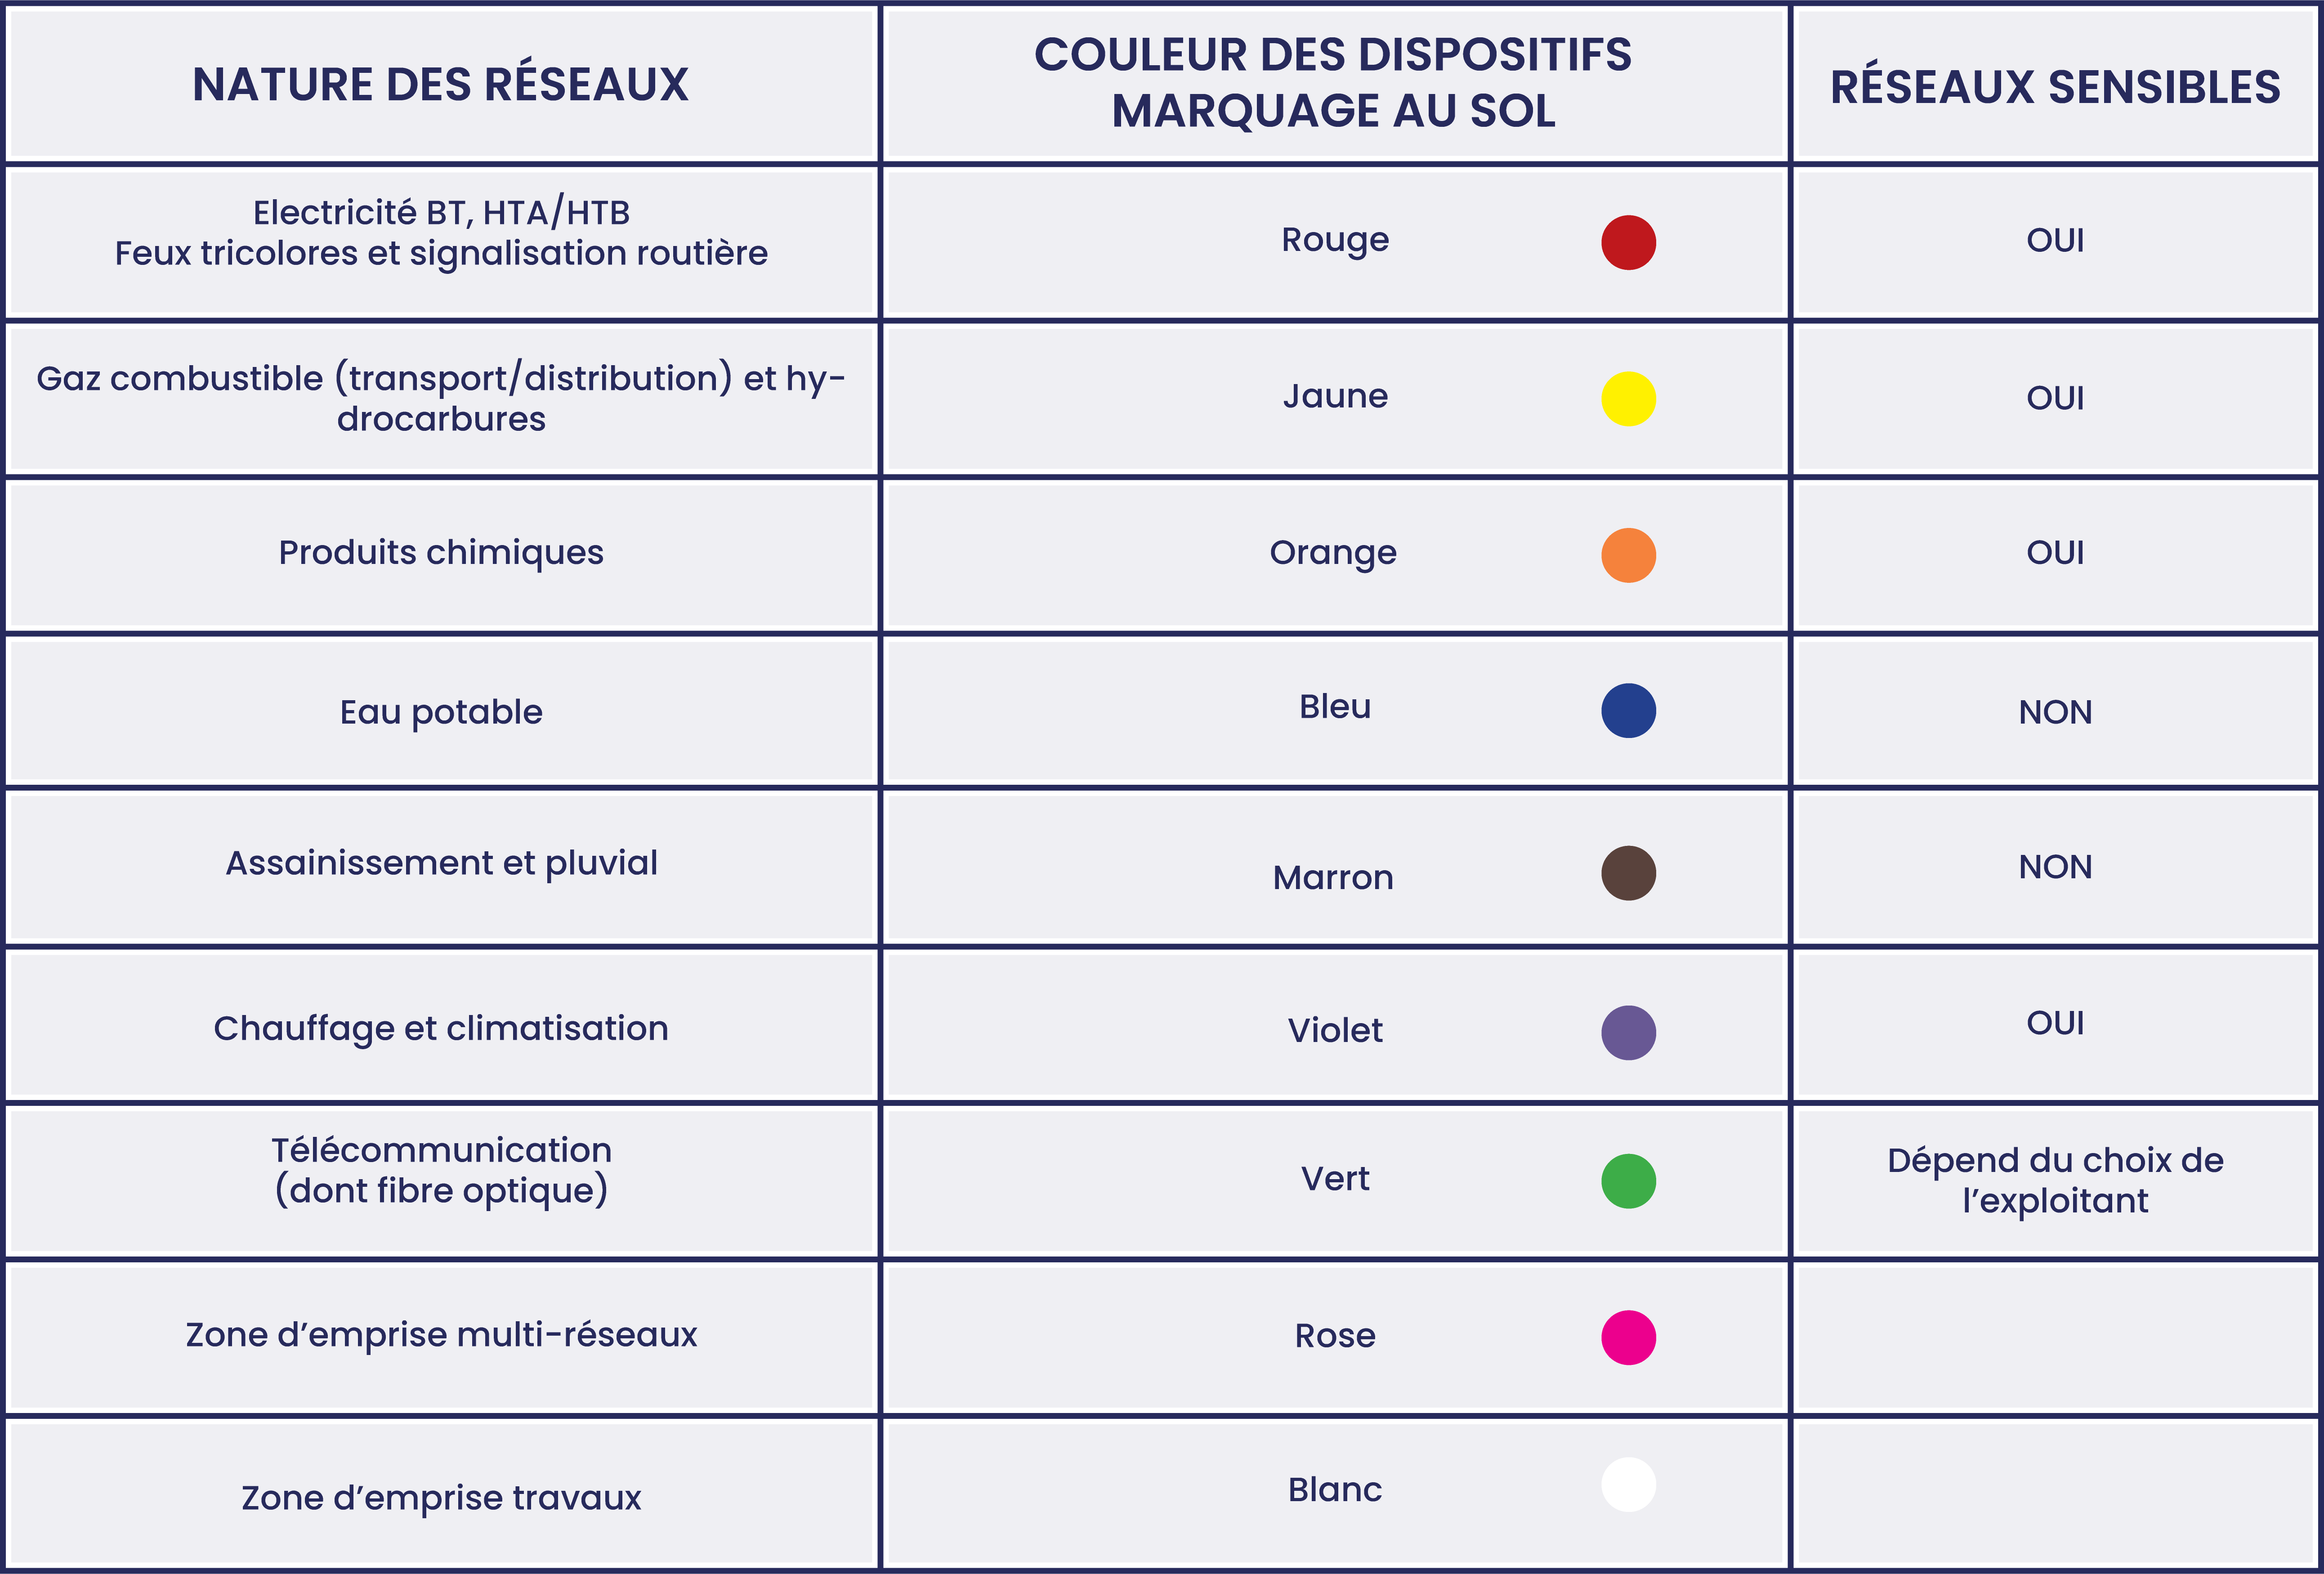Click the left cell in the red dot row
This screenshot has height=1574, width=2324.
pos(441,242)
